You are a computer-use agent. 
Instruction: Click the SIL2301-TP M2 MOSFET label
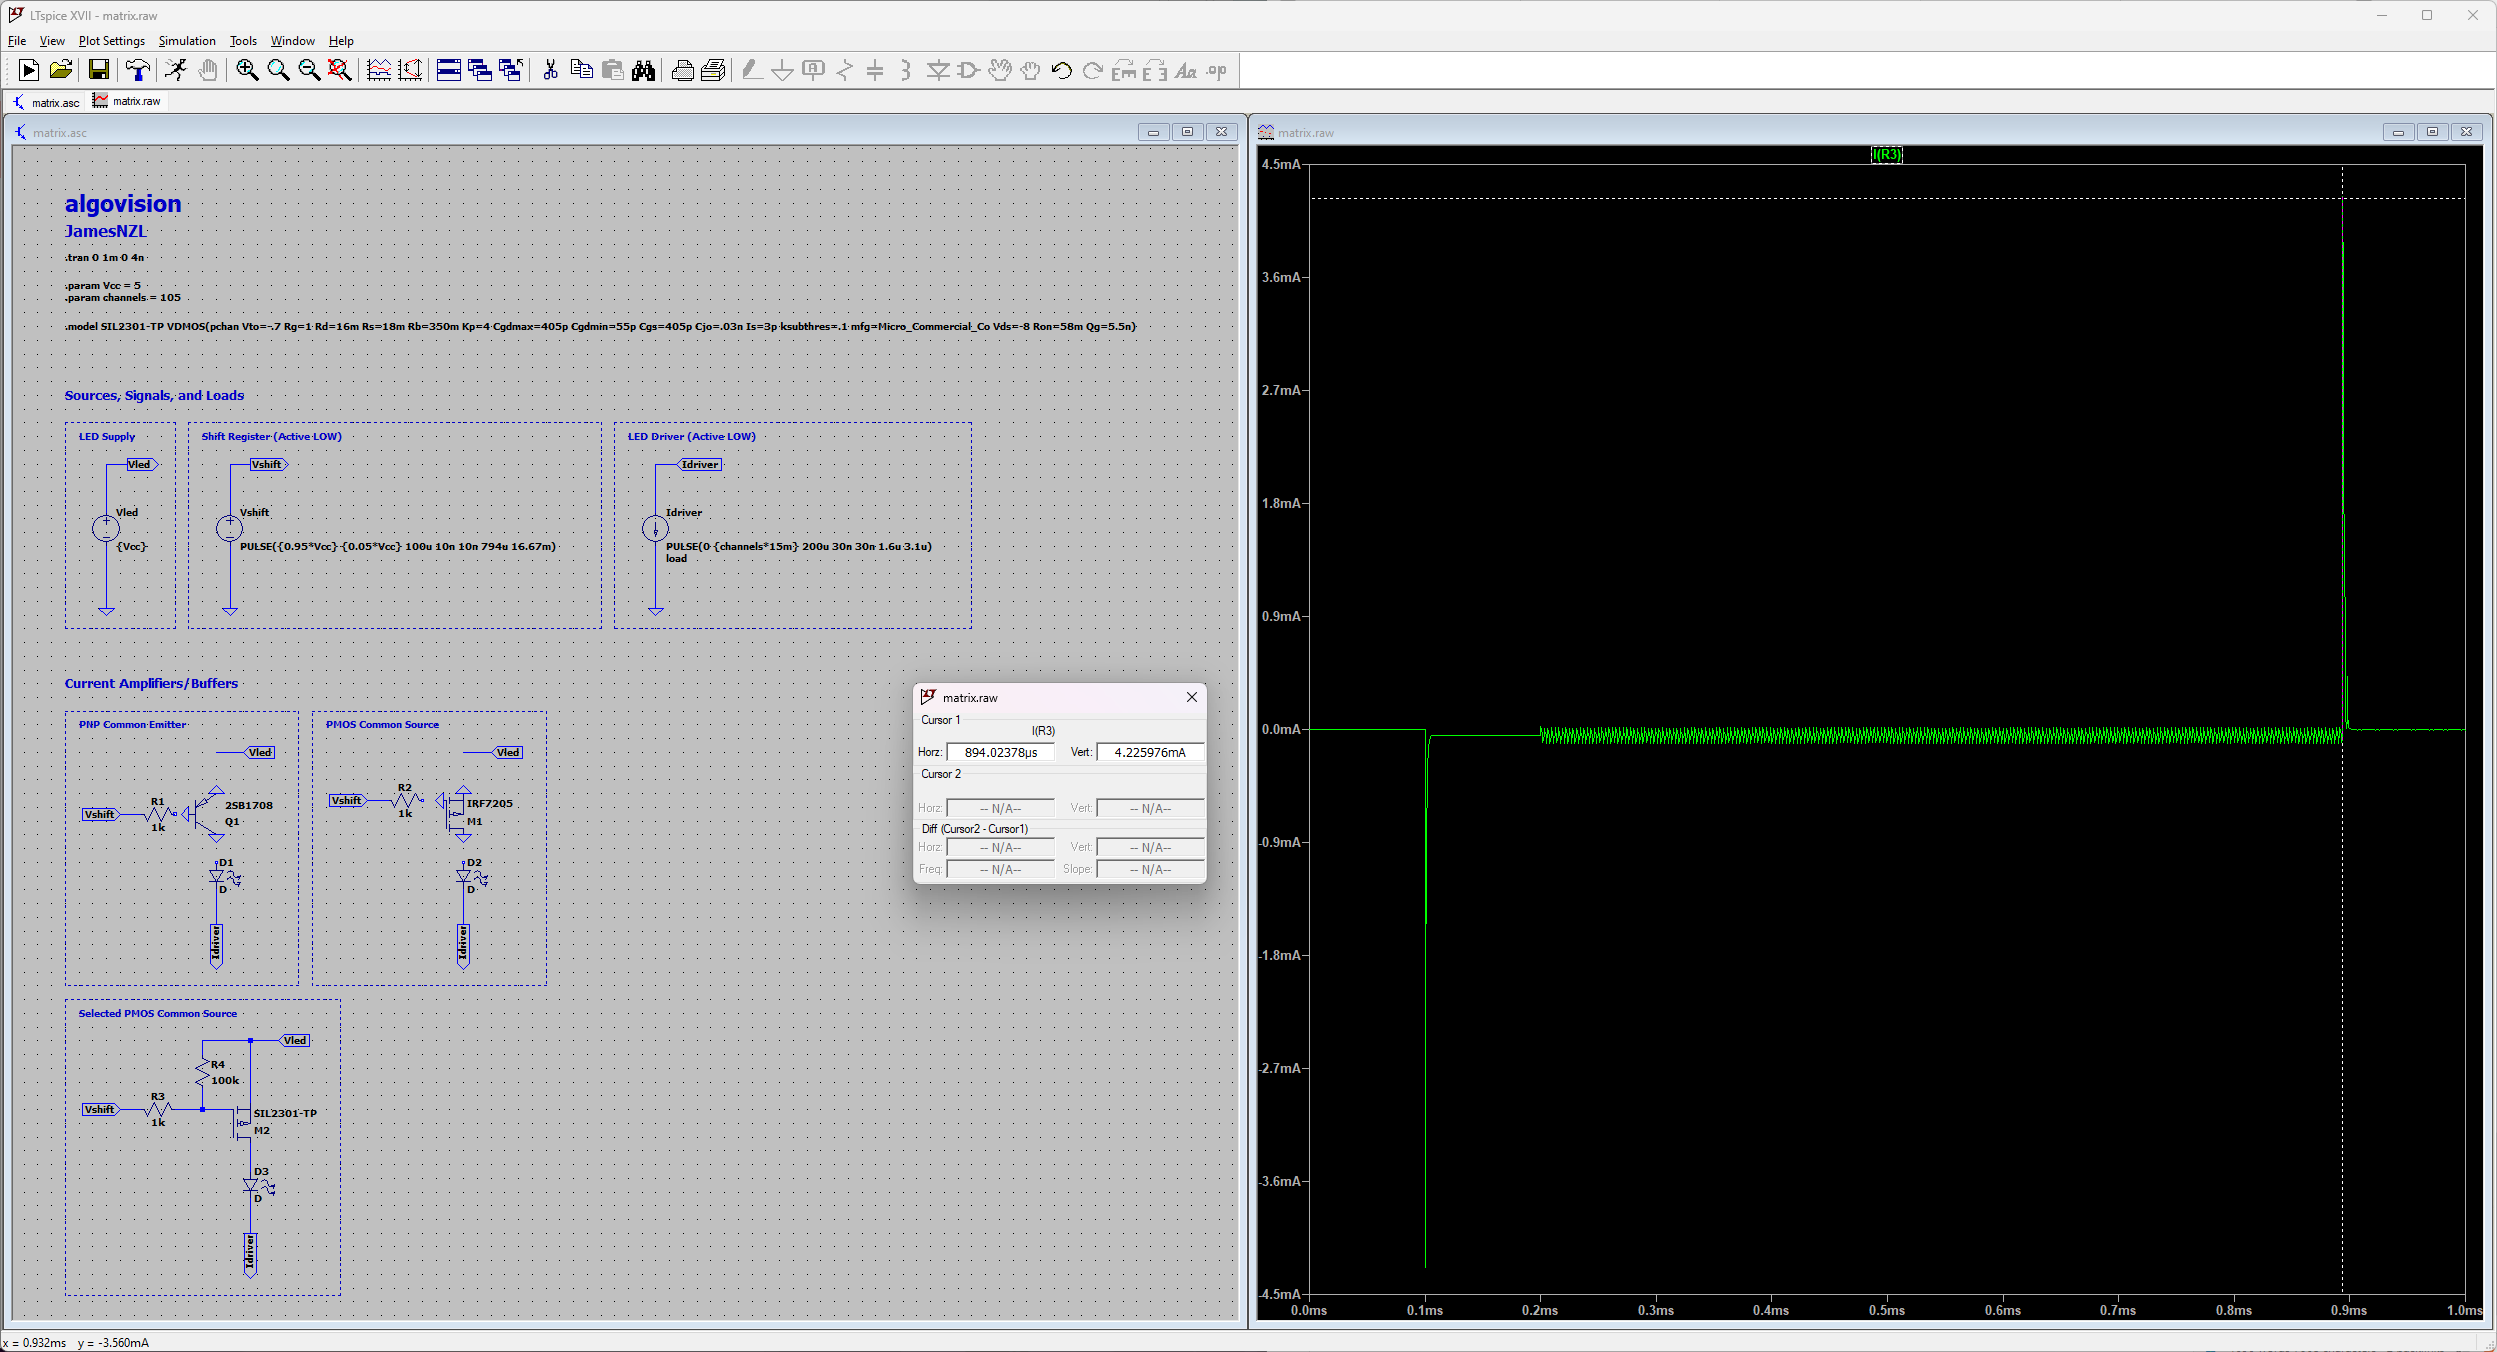(x=285, y=1113)
